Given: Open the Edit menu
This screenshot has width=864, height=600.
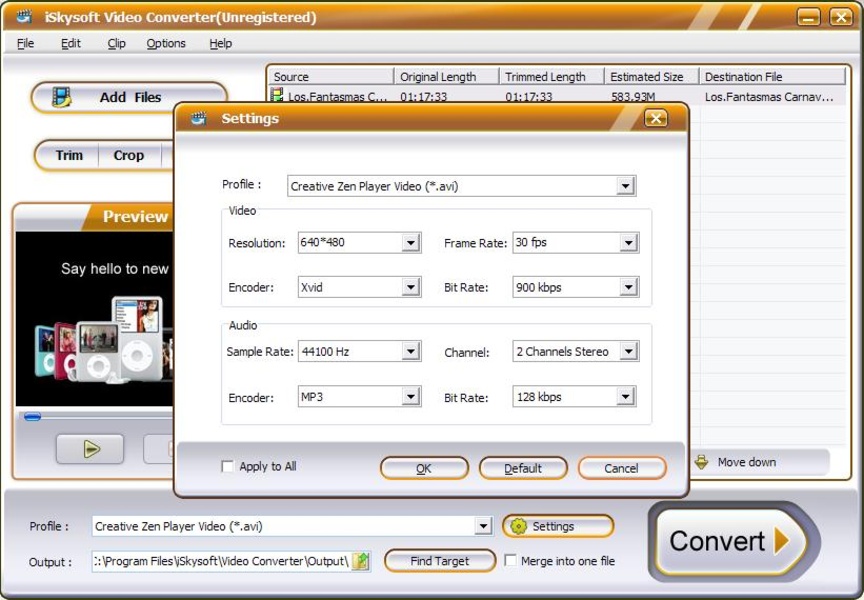Looking at the screenshot, I should pyautogui.click(x=71, y=44).
